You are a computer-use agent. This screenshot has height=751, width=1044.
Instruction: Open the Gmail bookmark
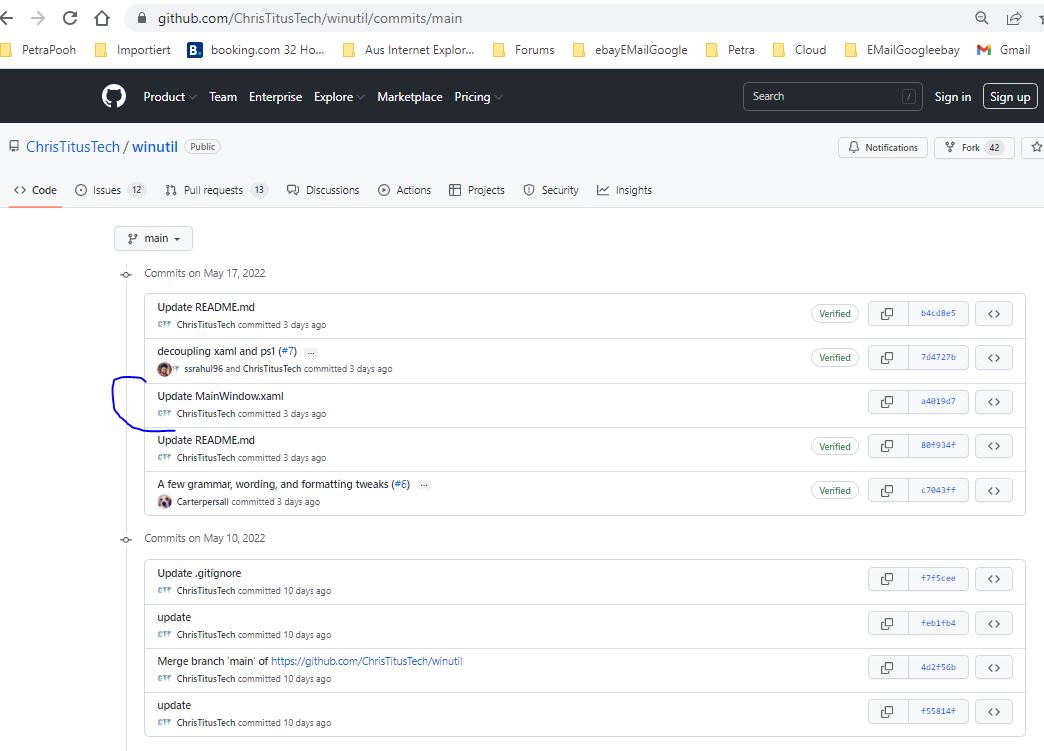[x=1004, y=50]
